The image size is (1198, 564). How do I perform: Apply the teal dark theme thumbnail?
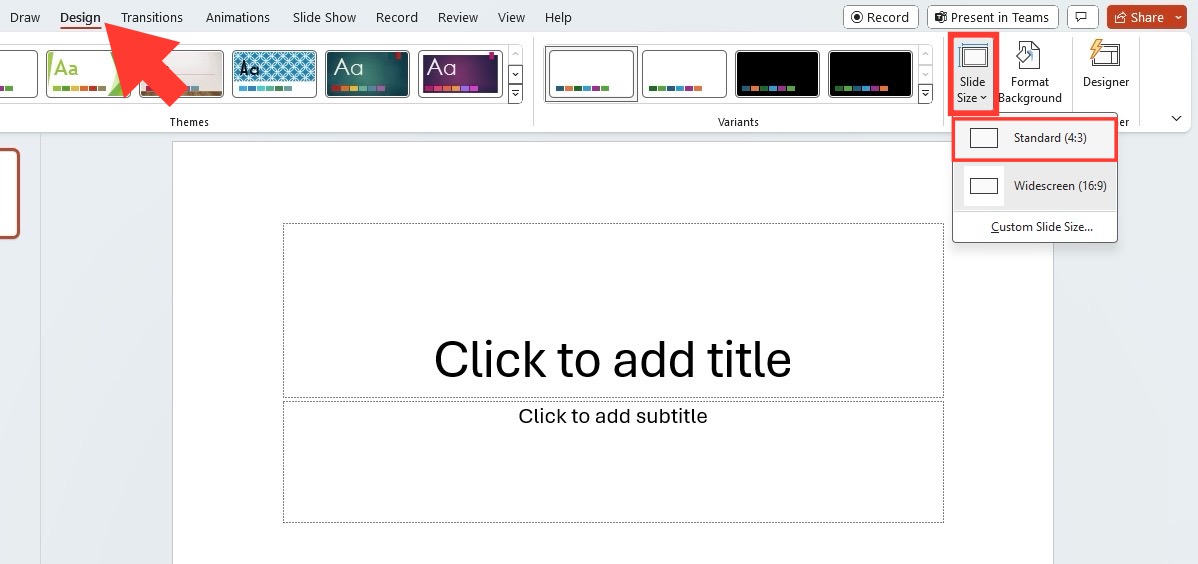367,74
